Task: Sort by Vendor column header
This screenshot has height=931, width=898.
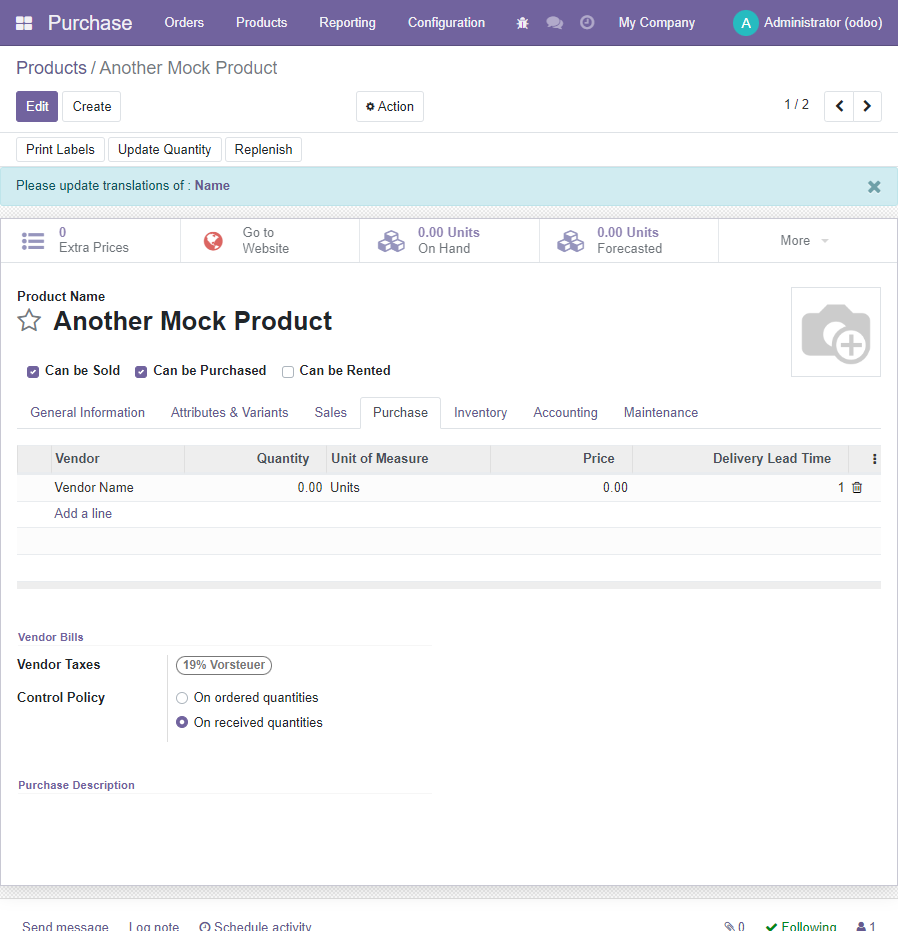Action: (x=118, y=459)
